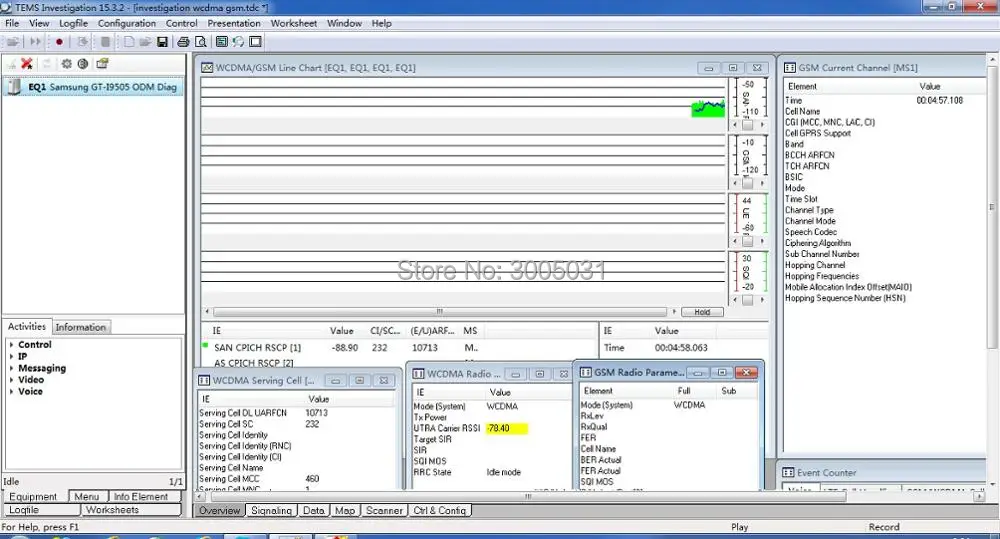
Task: Click the Print icon in toolbar
Action: pos(183,42)
